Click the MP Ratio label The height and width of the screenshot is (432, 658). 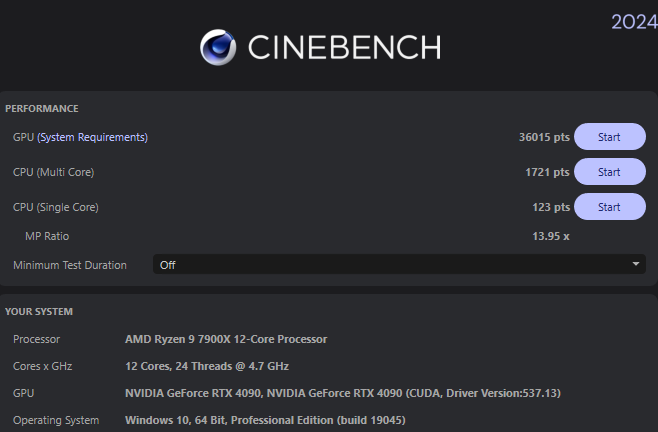[x=47, y=236]
